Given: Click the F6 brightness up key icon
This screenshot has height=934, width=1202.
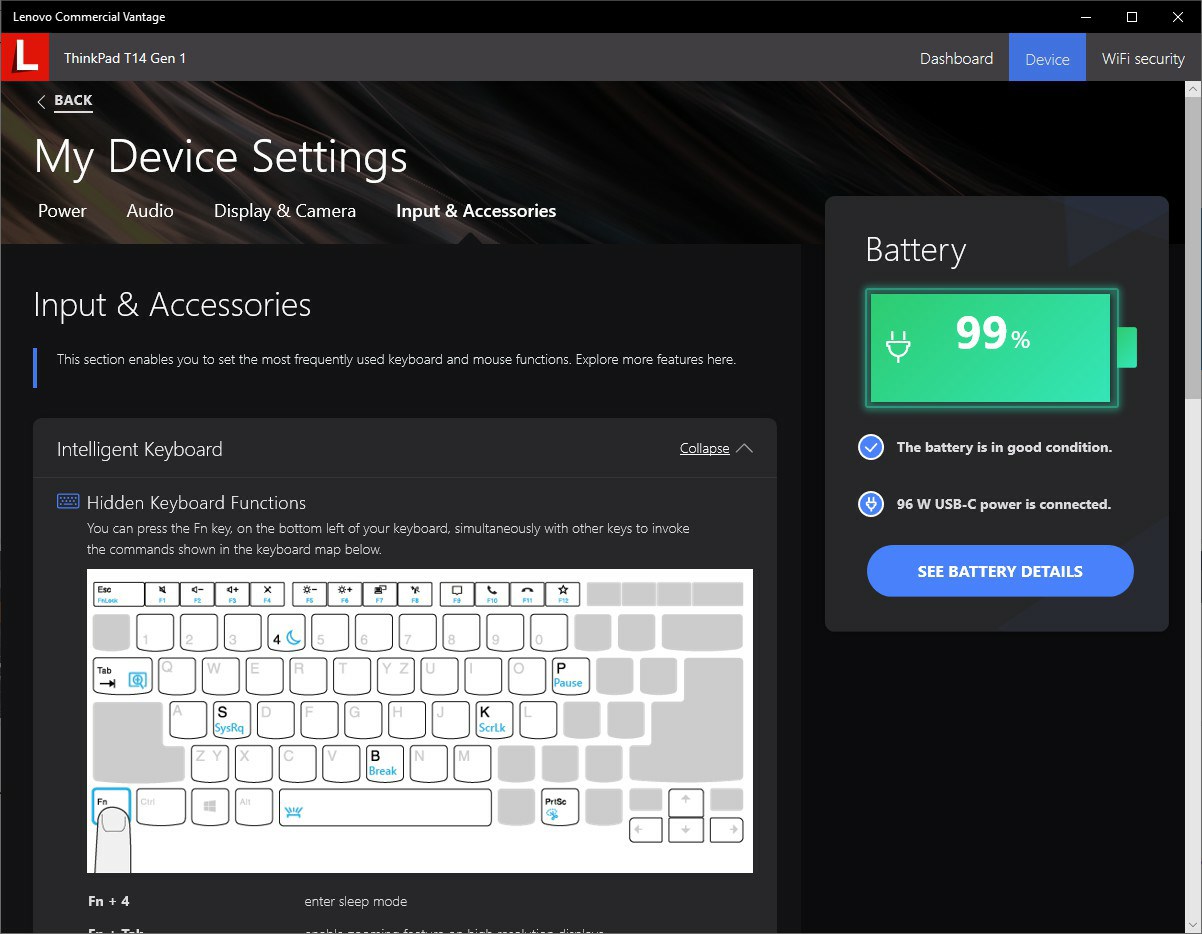Looking at the screenshot, I should point(344,594).
